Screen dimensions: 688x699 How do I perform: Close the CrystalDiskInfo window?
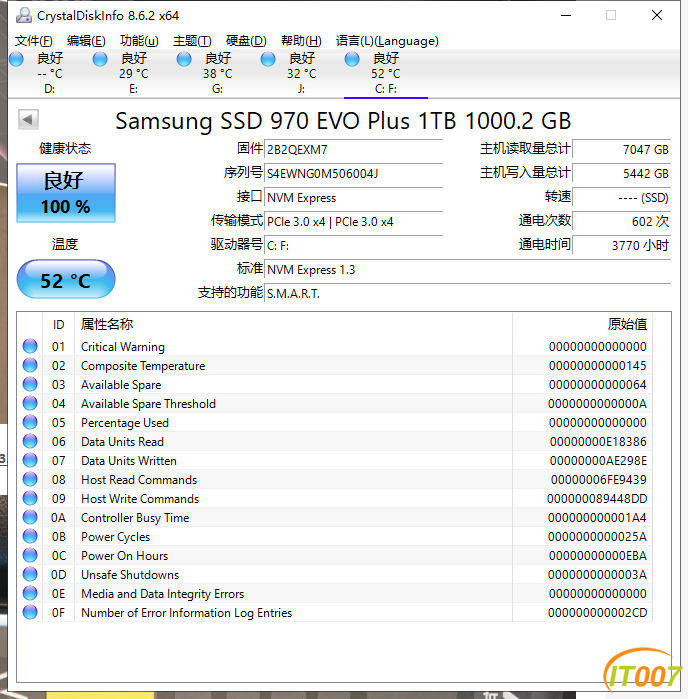pos(657,16)
